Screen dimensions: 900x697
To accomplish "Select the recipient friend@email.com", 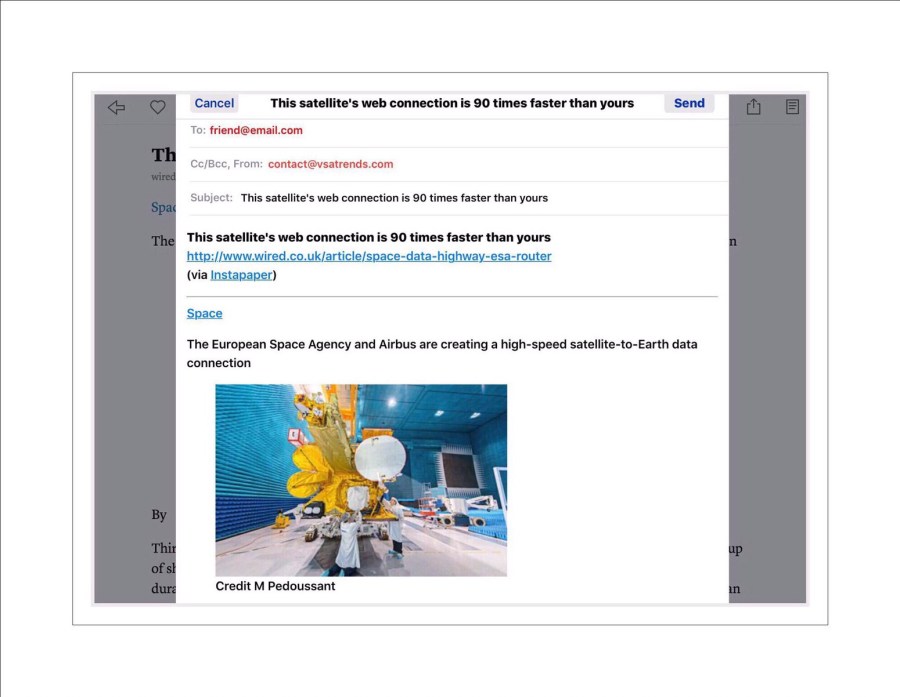I will [x=255, y=129].
